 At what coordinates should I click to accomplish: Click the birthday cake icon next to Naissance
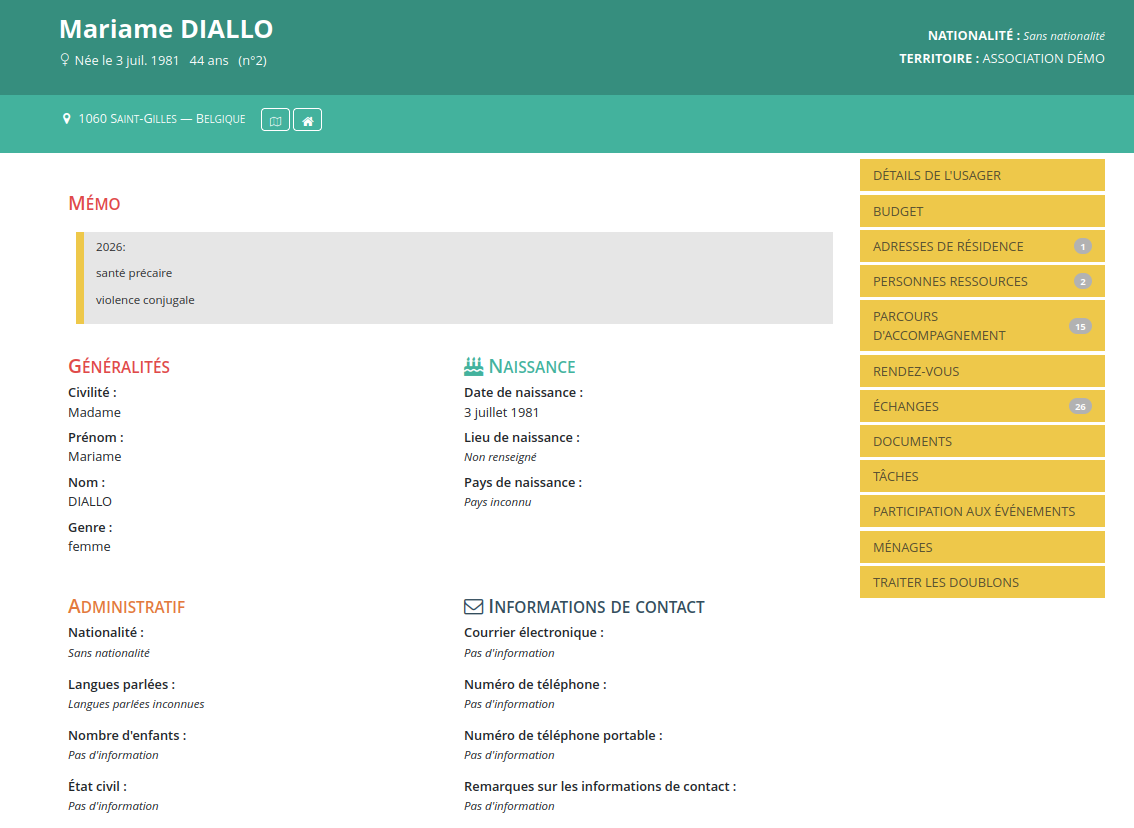click(474, 367)
